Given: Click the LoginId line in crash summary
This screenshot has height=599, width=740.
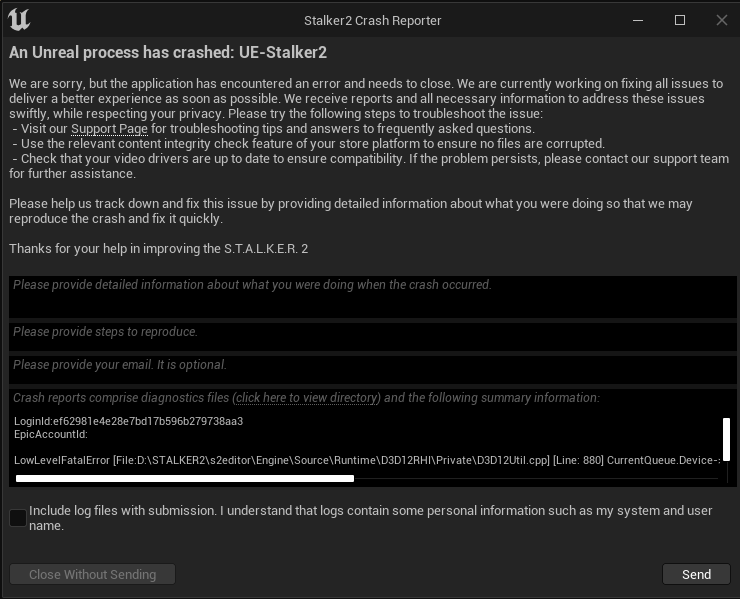Looking at the screenshot, I should 128,421.
